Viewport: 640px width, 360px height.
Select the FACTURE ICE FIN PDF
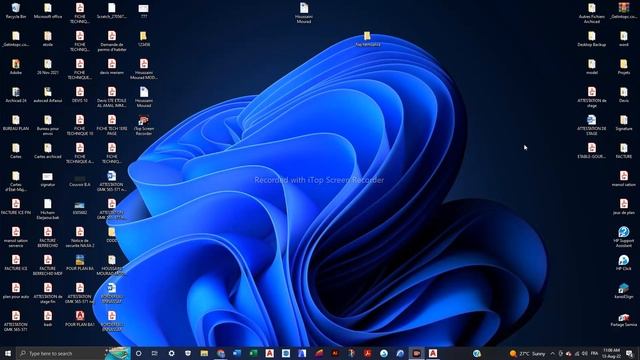coord(16,207)
